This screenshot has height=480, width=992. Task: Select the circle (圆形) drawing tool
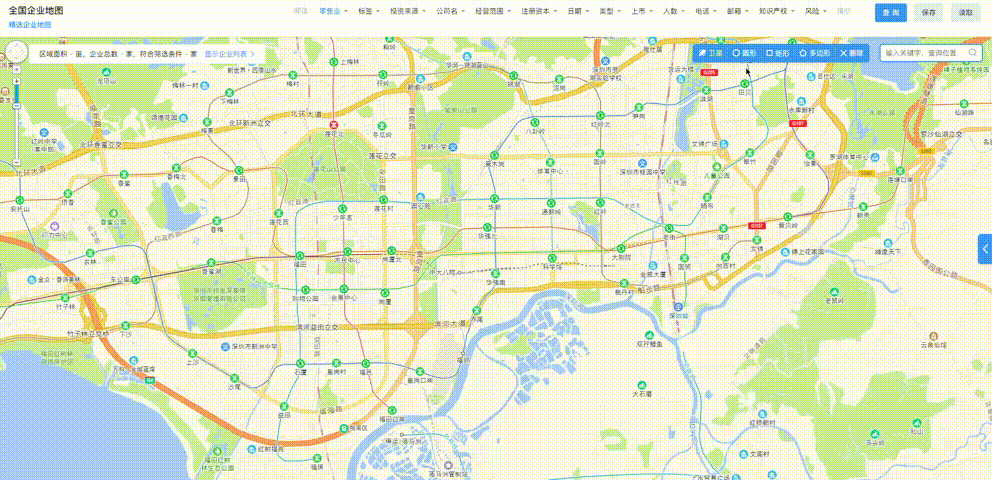tap(744, 53)
